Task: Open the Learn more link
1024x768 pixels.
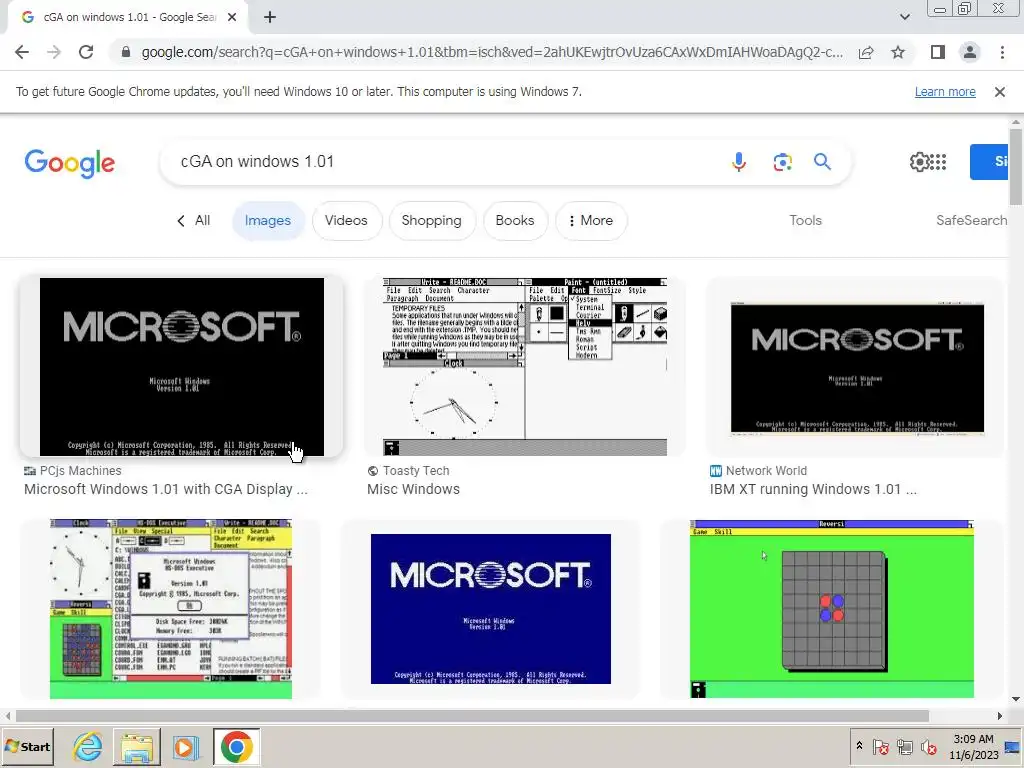Action: click(945, 92)
